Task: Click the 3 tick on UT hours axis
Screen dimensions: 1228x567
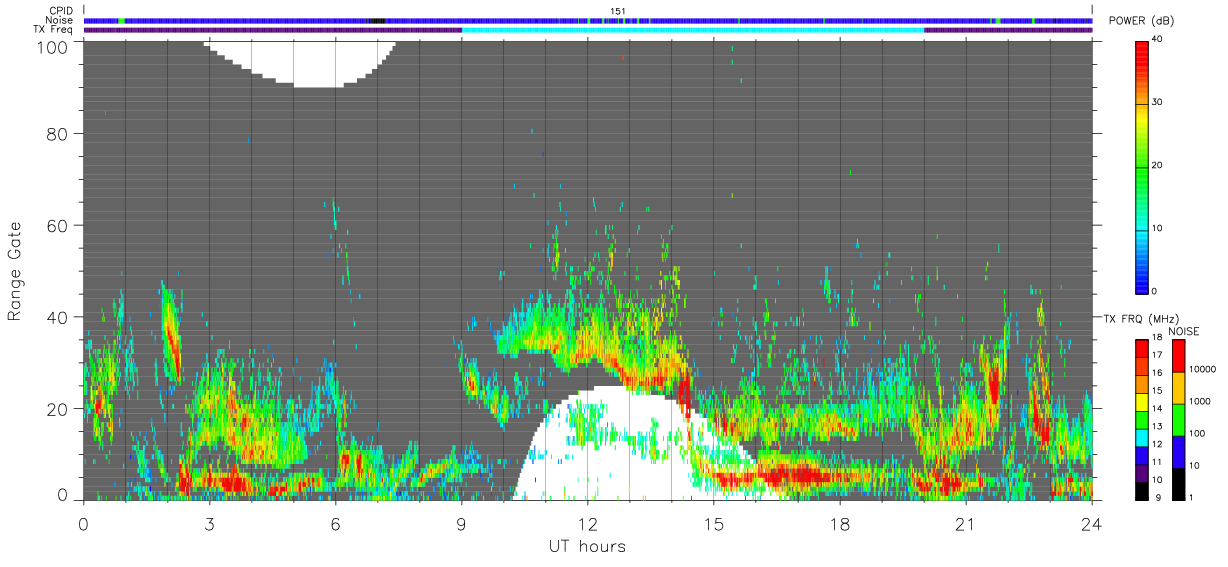Action: click(209, 524)
